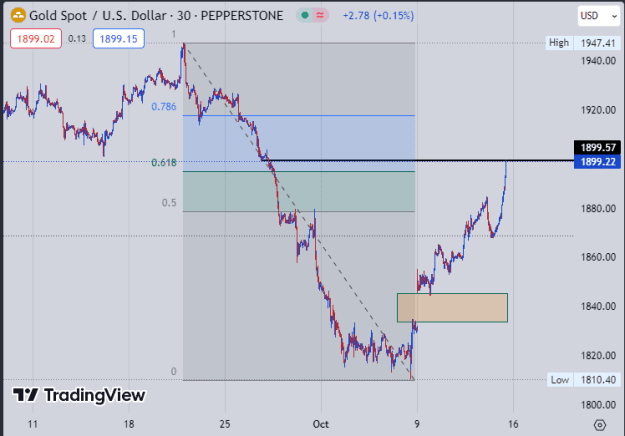The height and width of the screenshot is (436, 625).
Task: Click the black 1899.57 price line label
Action: [x=597, y=147]
